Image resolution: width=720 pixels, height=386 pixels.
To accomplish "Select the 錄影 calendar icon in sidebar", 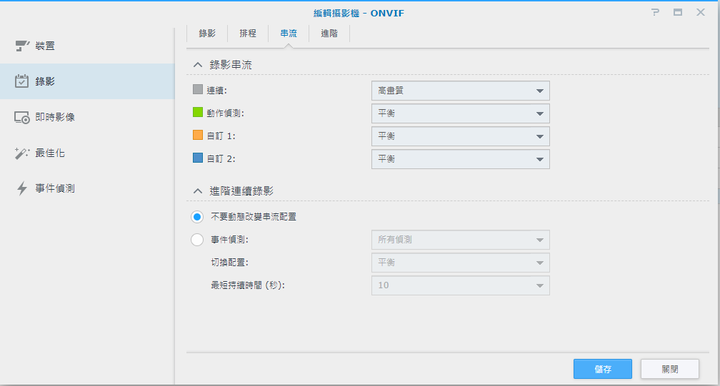I will tap(22, 81).
